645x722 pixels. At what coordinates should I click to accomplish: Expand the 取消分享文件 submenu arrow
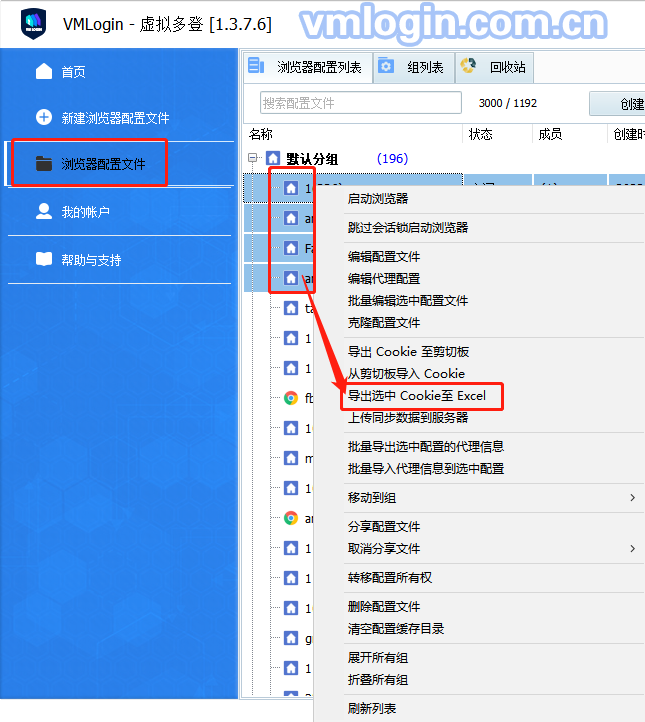[633, 549]
